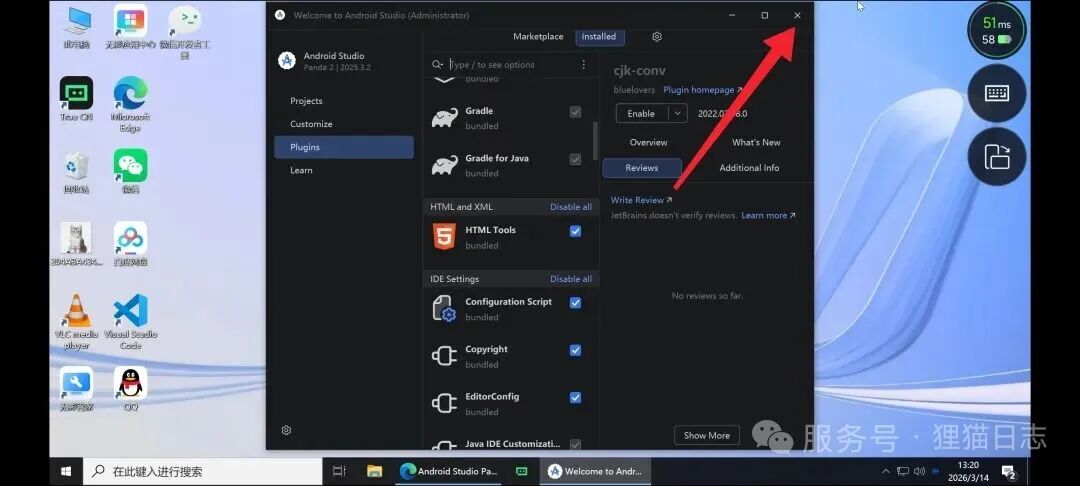Image resolution: width=1080 pixels, height=486 pixels.
Task: Select the Configuration Script plugin icon
Action: [x=444, y=308]
